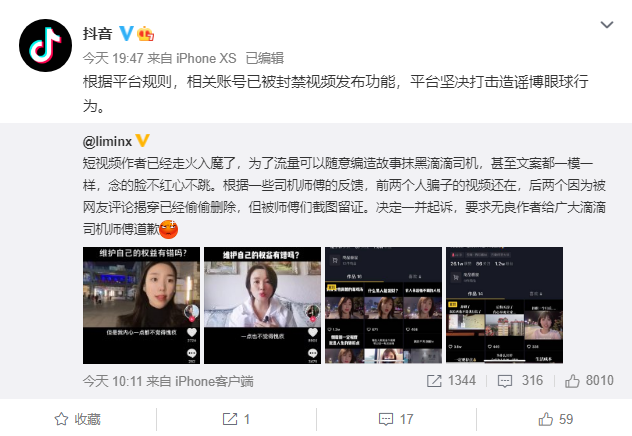The height and width of the screenshot is (436, 632).
Task: Like the quoted post with 8010 likes
Action: coord(589,381)
